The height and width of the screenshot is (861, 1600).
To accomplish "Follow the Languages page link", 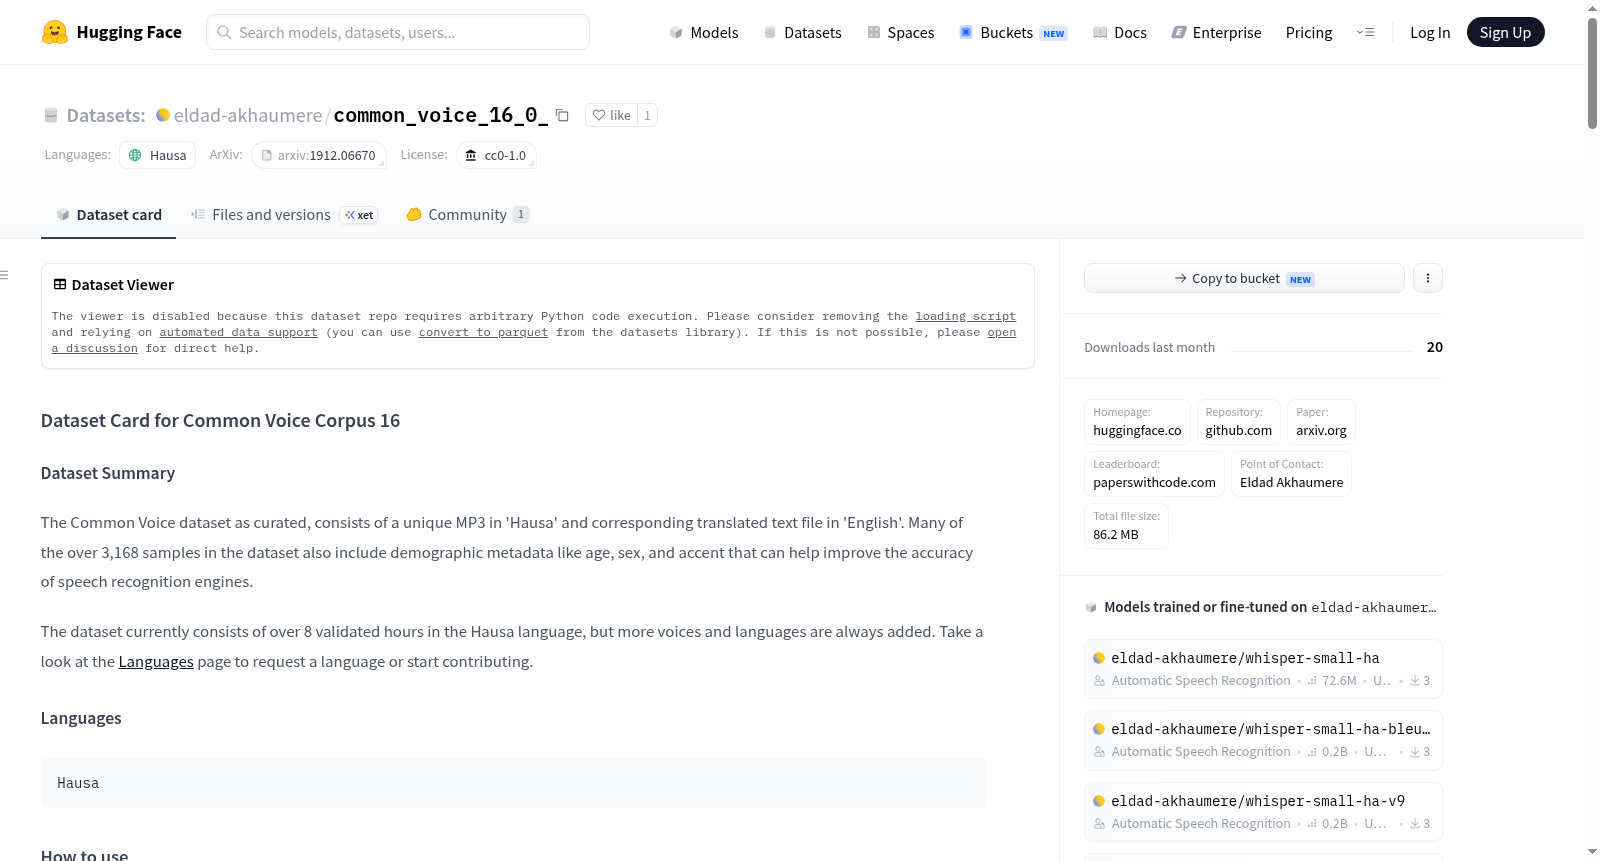I will (156, 661).
